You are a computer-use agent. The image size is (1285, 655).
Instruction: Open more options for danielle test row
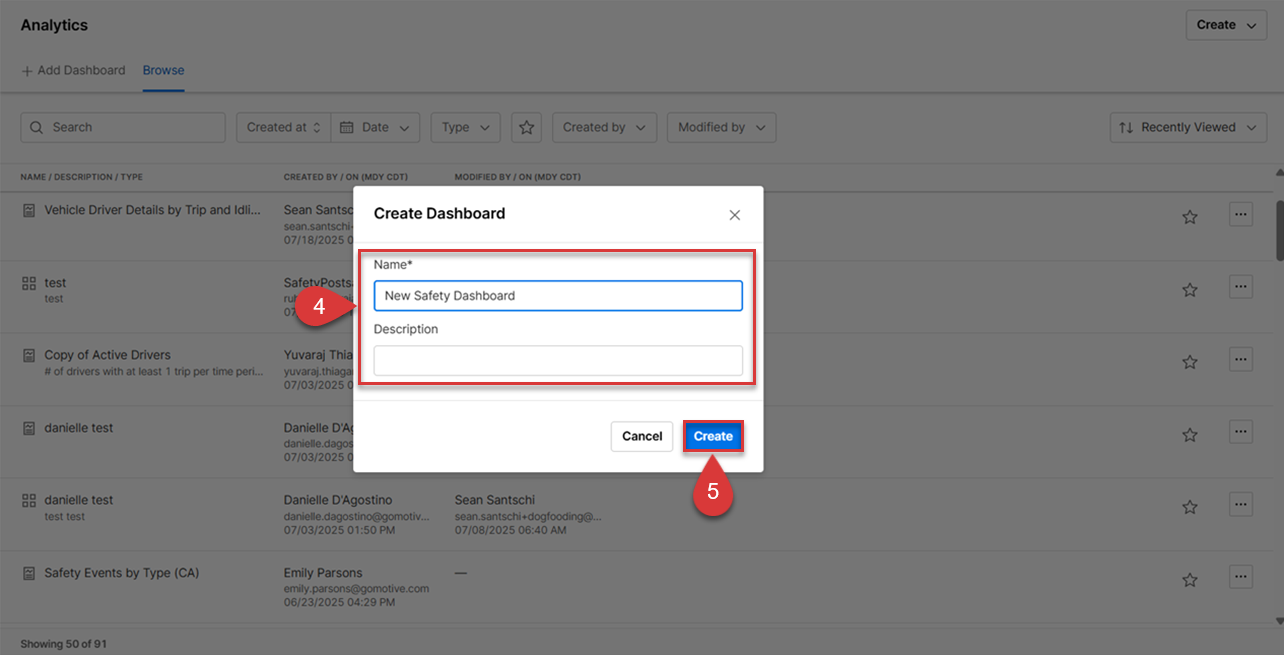1240,431
